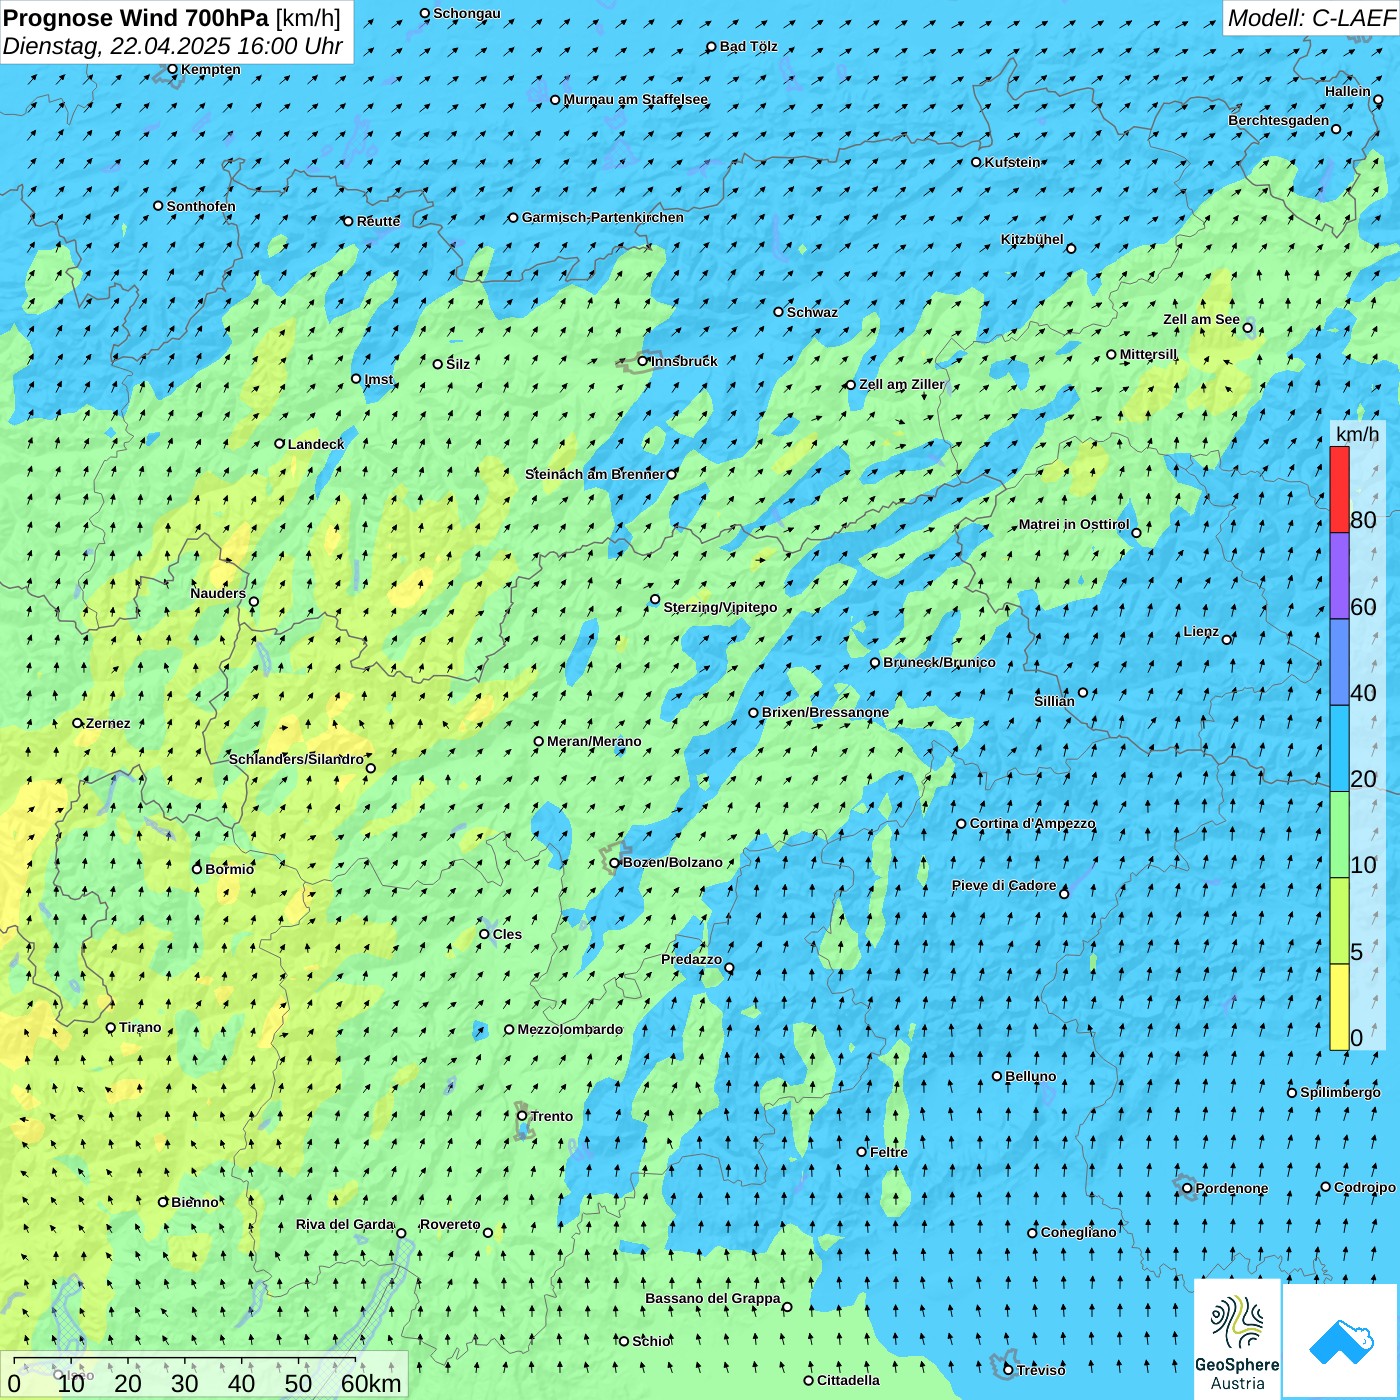1400x1400 pixels.
Task: Click the Treviso city marker
Action: point(1009,1369)
